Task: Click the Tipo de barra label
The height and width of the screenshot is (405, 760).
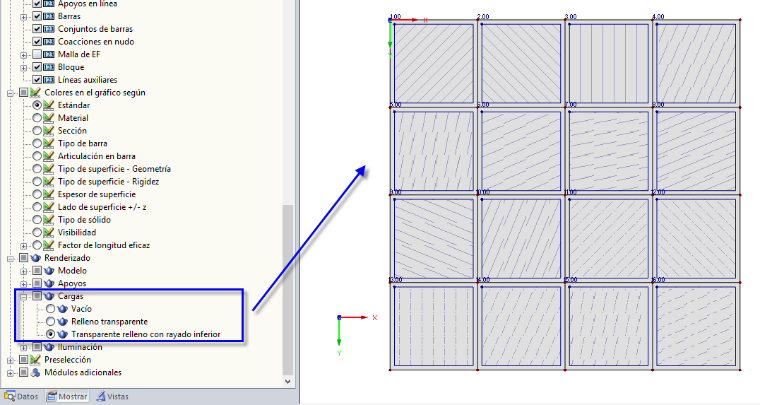Action: click(82, 143)
